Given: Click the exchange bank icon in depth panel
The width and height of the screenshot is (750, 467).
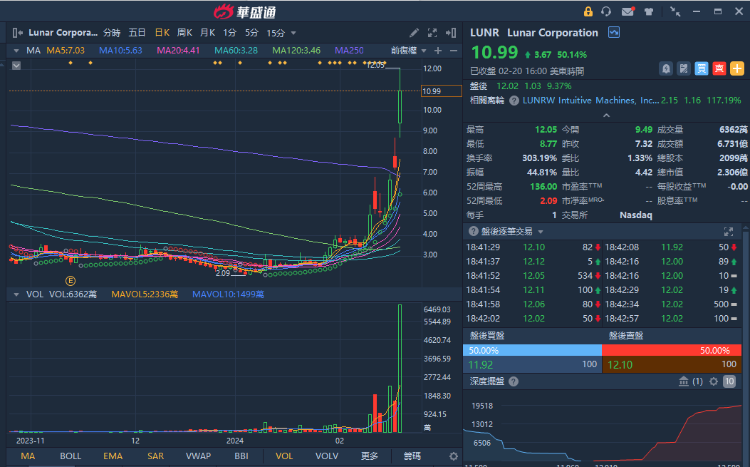Looking at the screenshot, I should 684,381.
